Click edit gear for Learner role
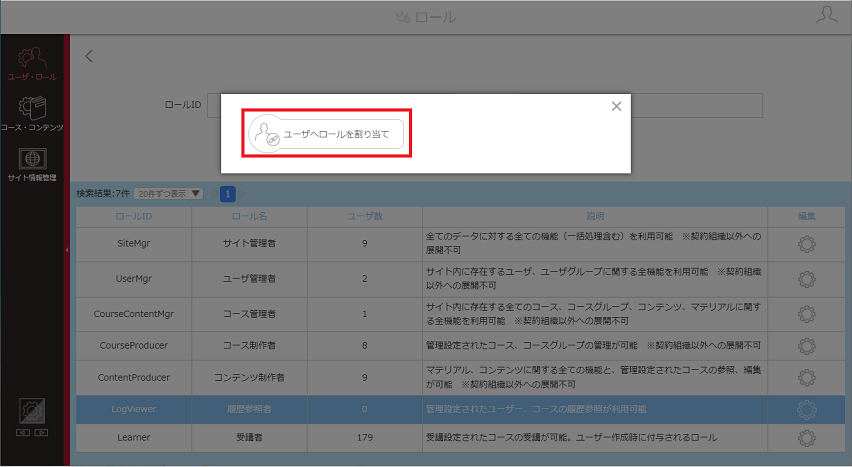The width and height of the screenshot is (852, 467). point(806,438)
